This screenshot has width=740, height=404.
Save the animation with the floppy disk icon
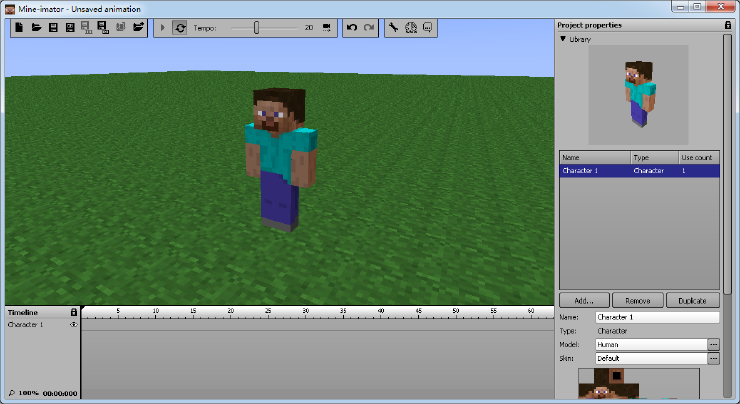point(53,27)
